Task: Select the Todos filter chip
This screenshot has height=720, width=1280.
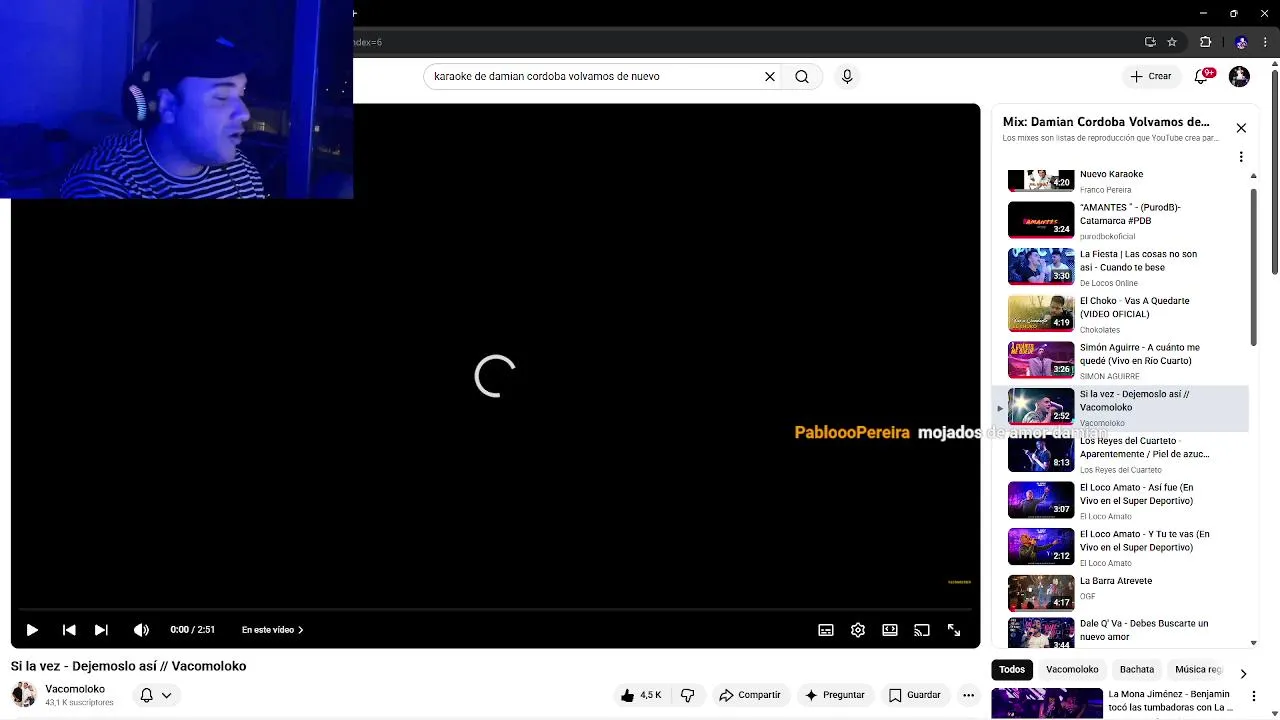Action: point(1012,670)
